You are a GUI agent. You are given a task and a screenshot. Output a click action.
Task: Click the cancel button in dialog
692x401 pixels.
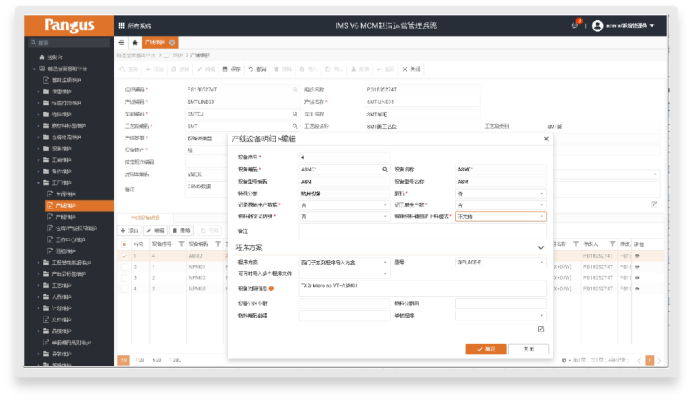point(528,348)
